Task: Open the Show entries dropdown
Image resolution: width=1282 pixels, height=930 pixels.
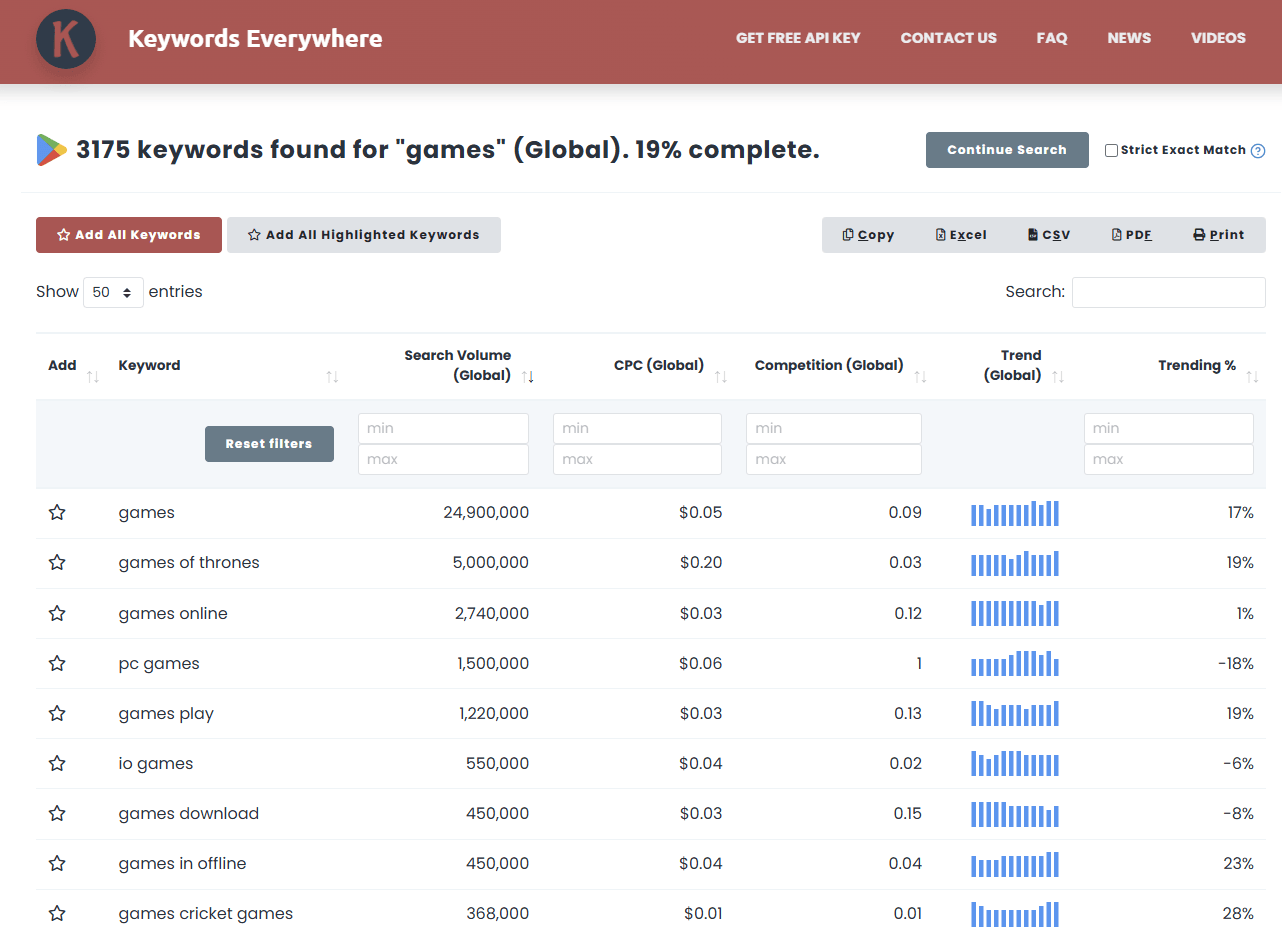Action: click(x=113, y=292)
